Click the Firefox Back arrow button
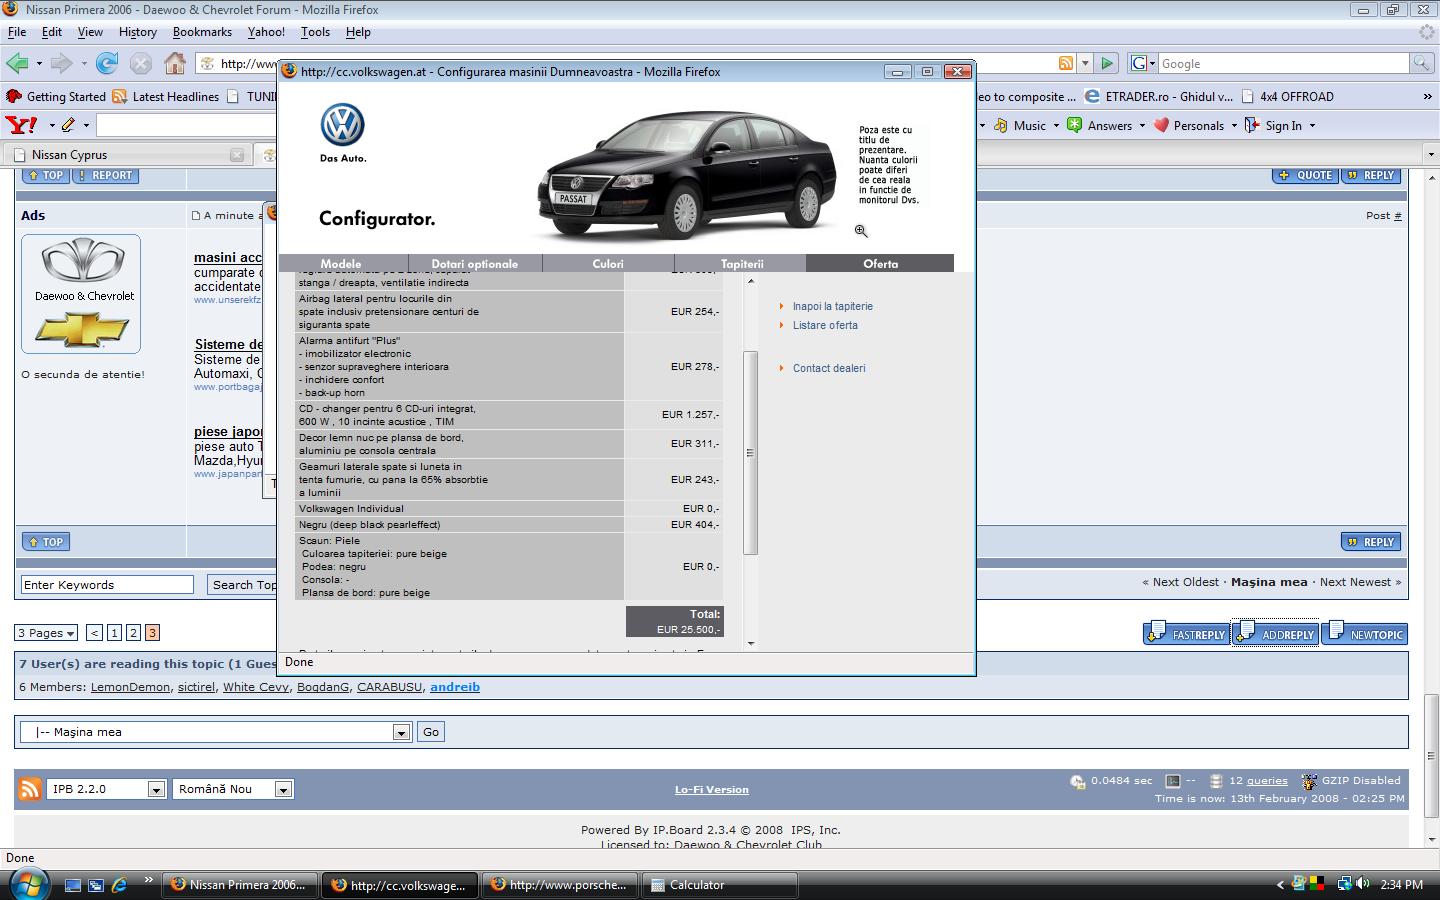This screenshot has height=900, width=1440. [x=17, y=64]
